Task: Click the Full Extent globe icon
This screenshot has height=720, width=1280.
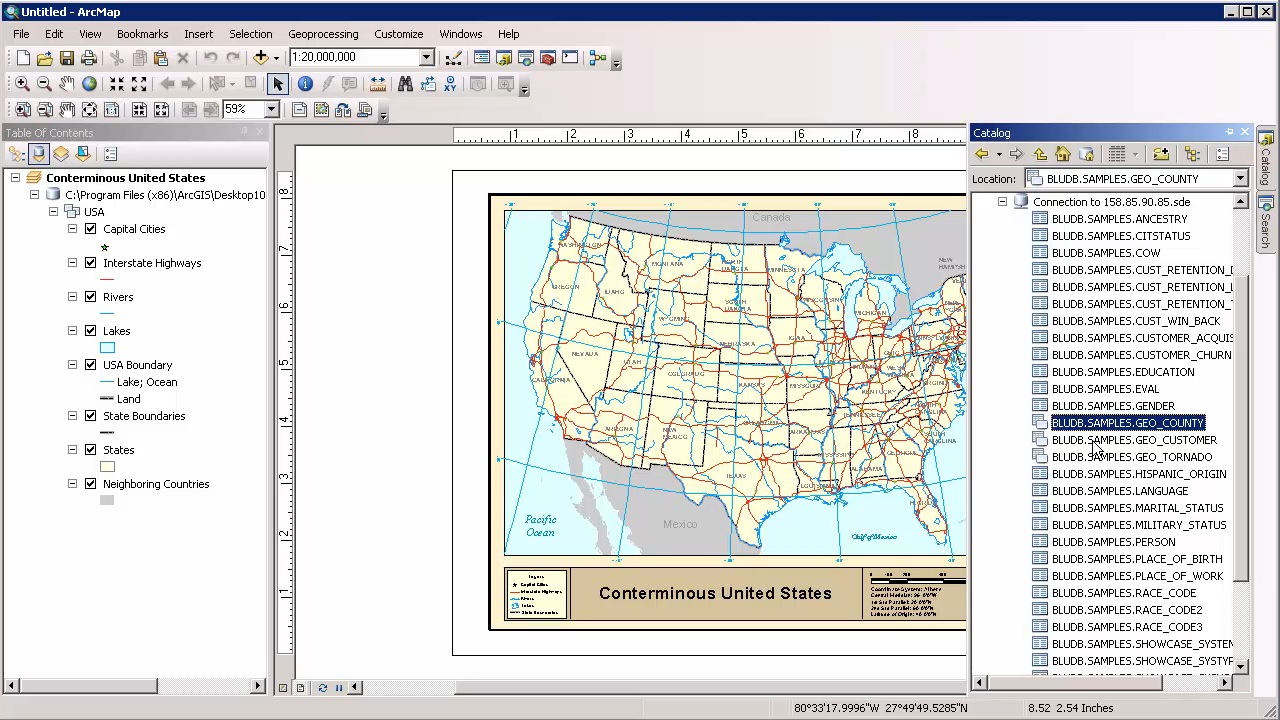Action: pyautogui.click(x=89, y=84)
